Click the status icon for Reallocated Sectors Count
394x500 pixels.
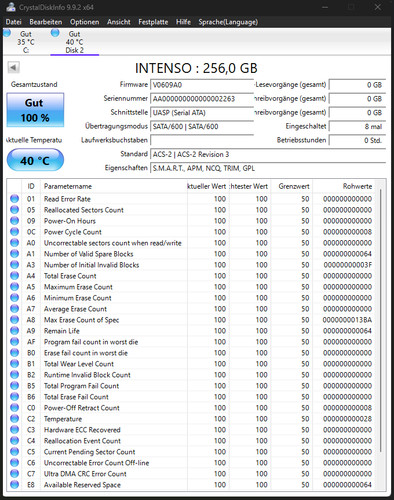[14, 210]
